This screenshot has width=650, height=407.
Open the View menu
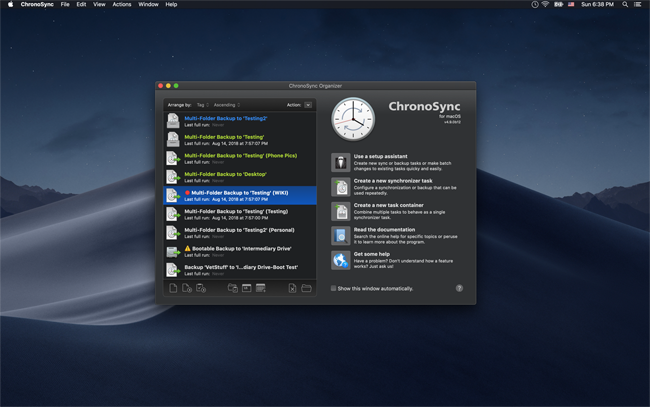(99, 5)
